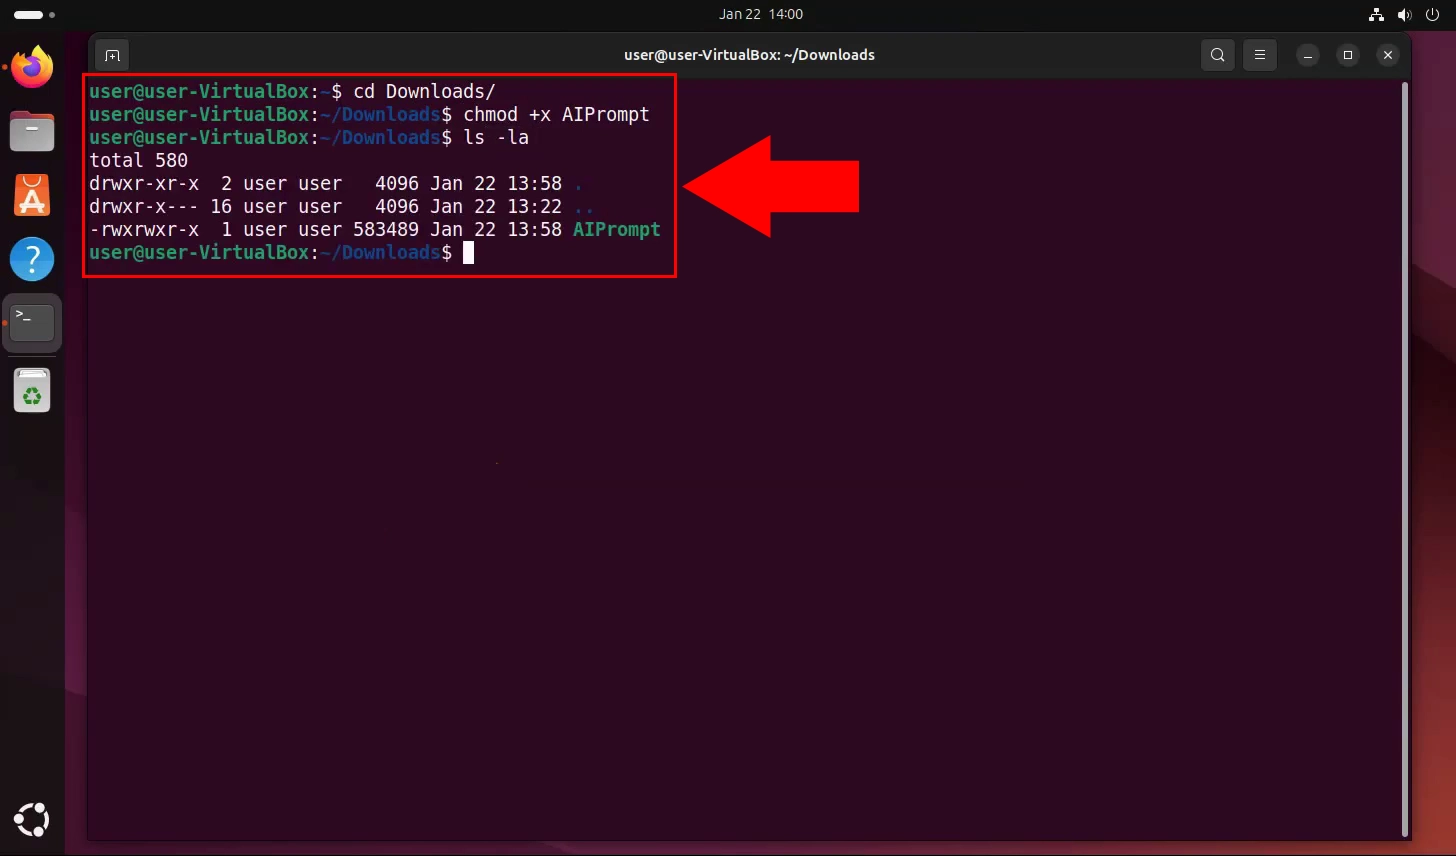Open the terminal search tool
Image resolution: width=1456 pixels, height=856 pixels.
(x=1217, y=55)
